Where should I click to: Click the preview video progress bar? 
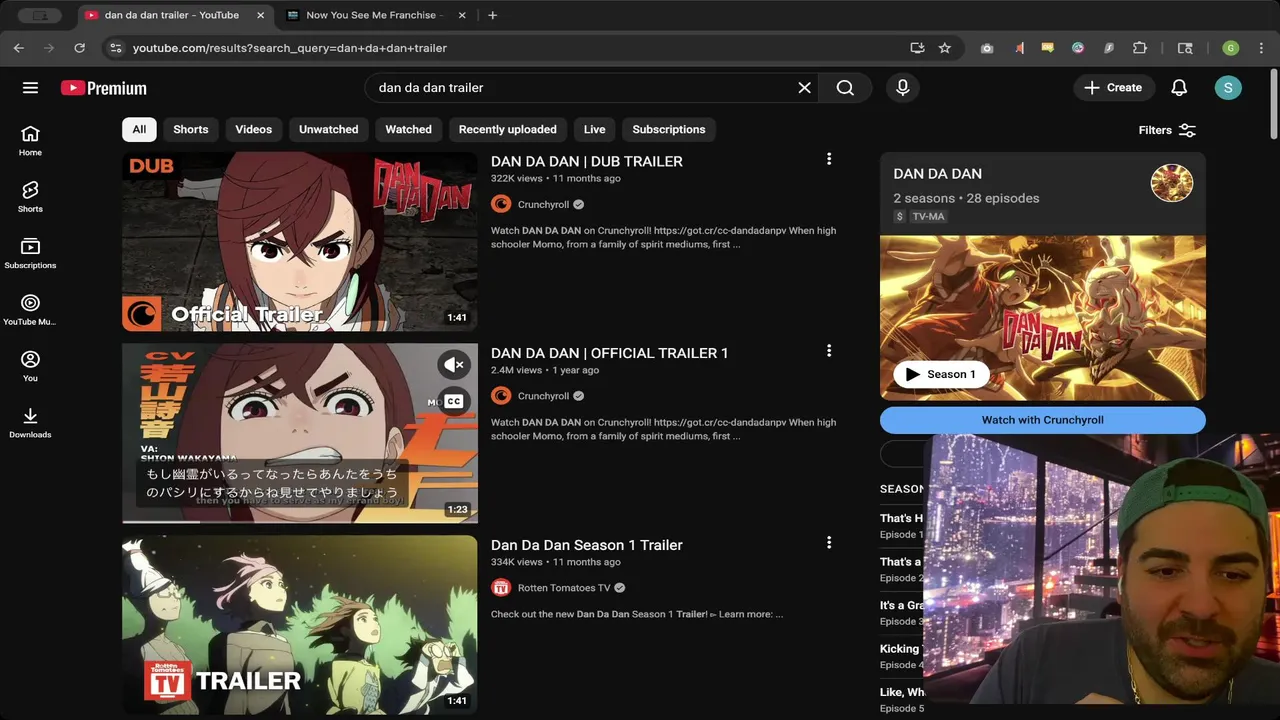[x=300, y=521]
